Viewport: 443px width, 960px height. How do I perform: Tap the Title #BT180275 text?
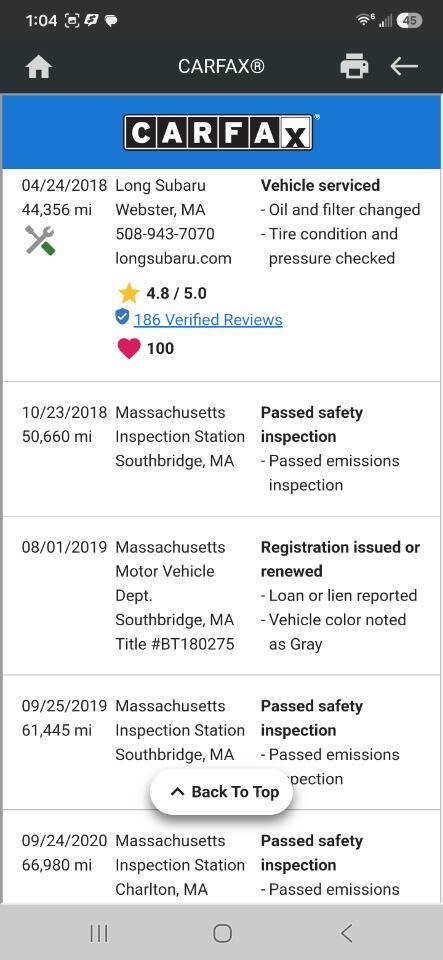click(x=174, y=644)
